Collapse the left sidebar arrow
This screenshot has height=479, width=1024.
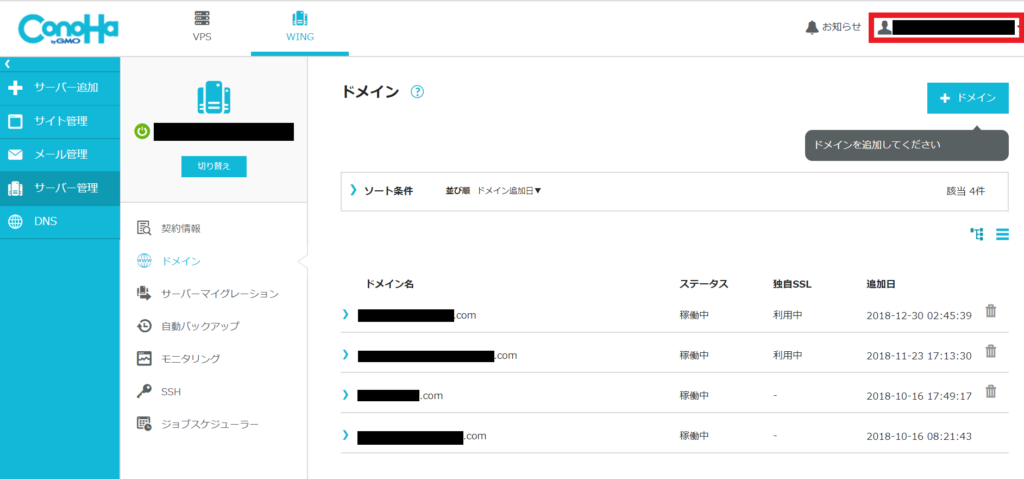[x=7, y=64]
